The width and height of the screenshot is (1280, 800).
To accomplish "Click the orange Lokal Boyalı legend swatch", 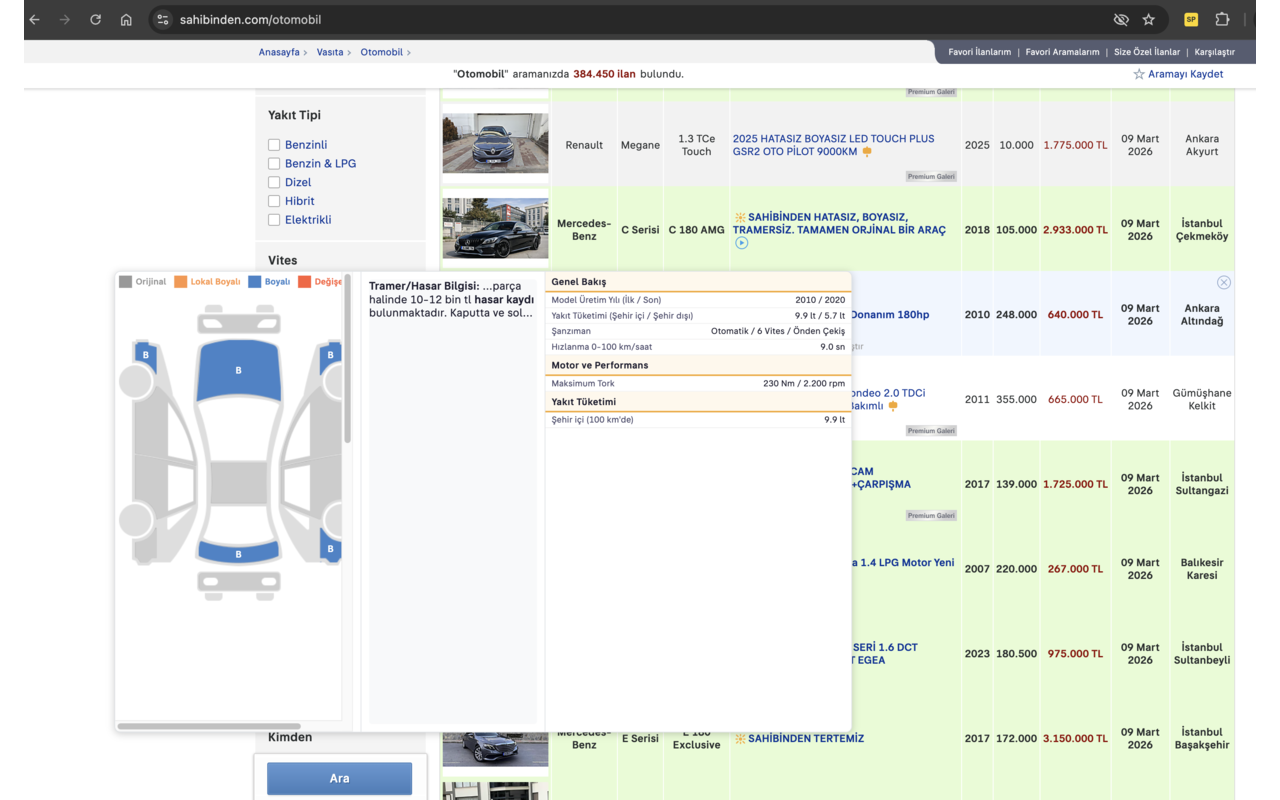I will pos(181,282).
